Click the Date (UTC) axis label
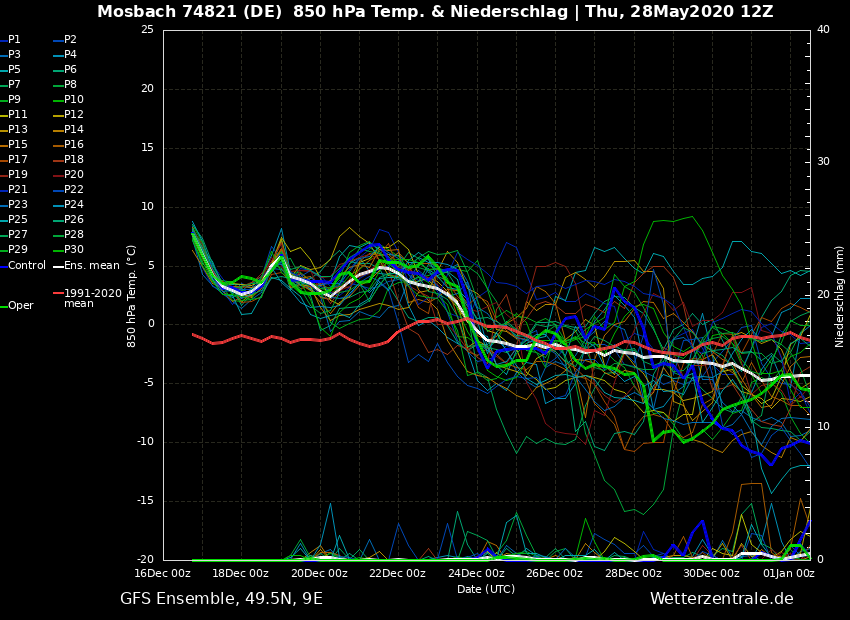Screen dimensions: 850x620 [486, 589]
